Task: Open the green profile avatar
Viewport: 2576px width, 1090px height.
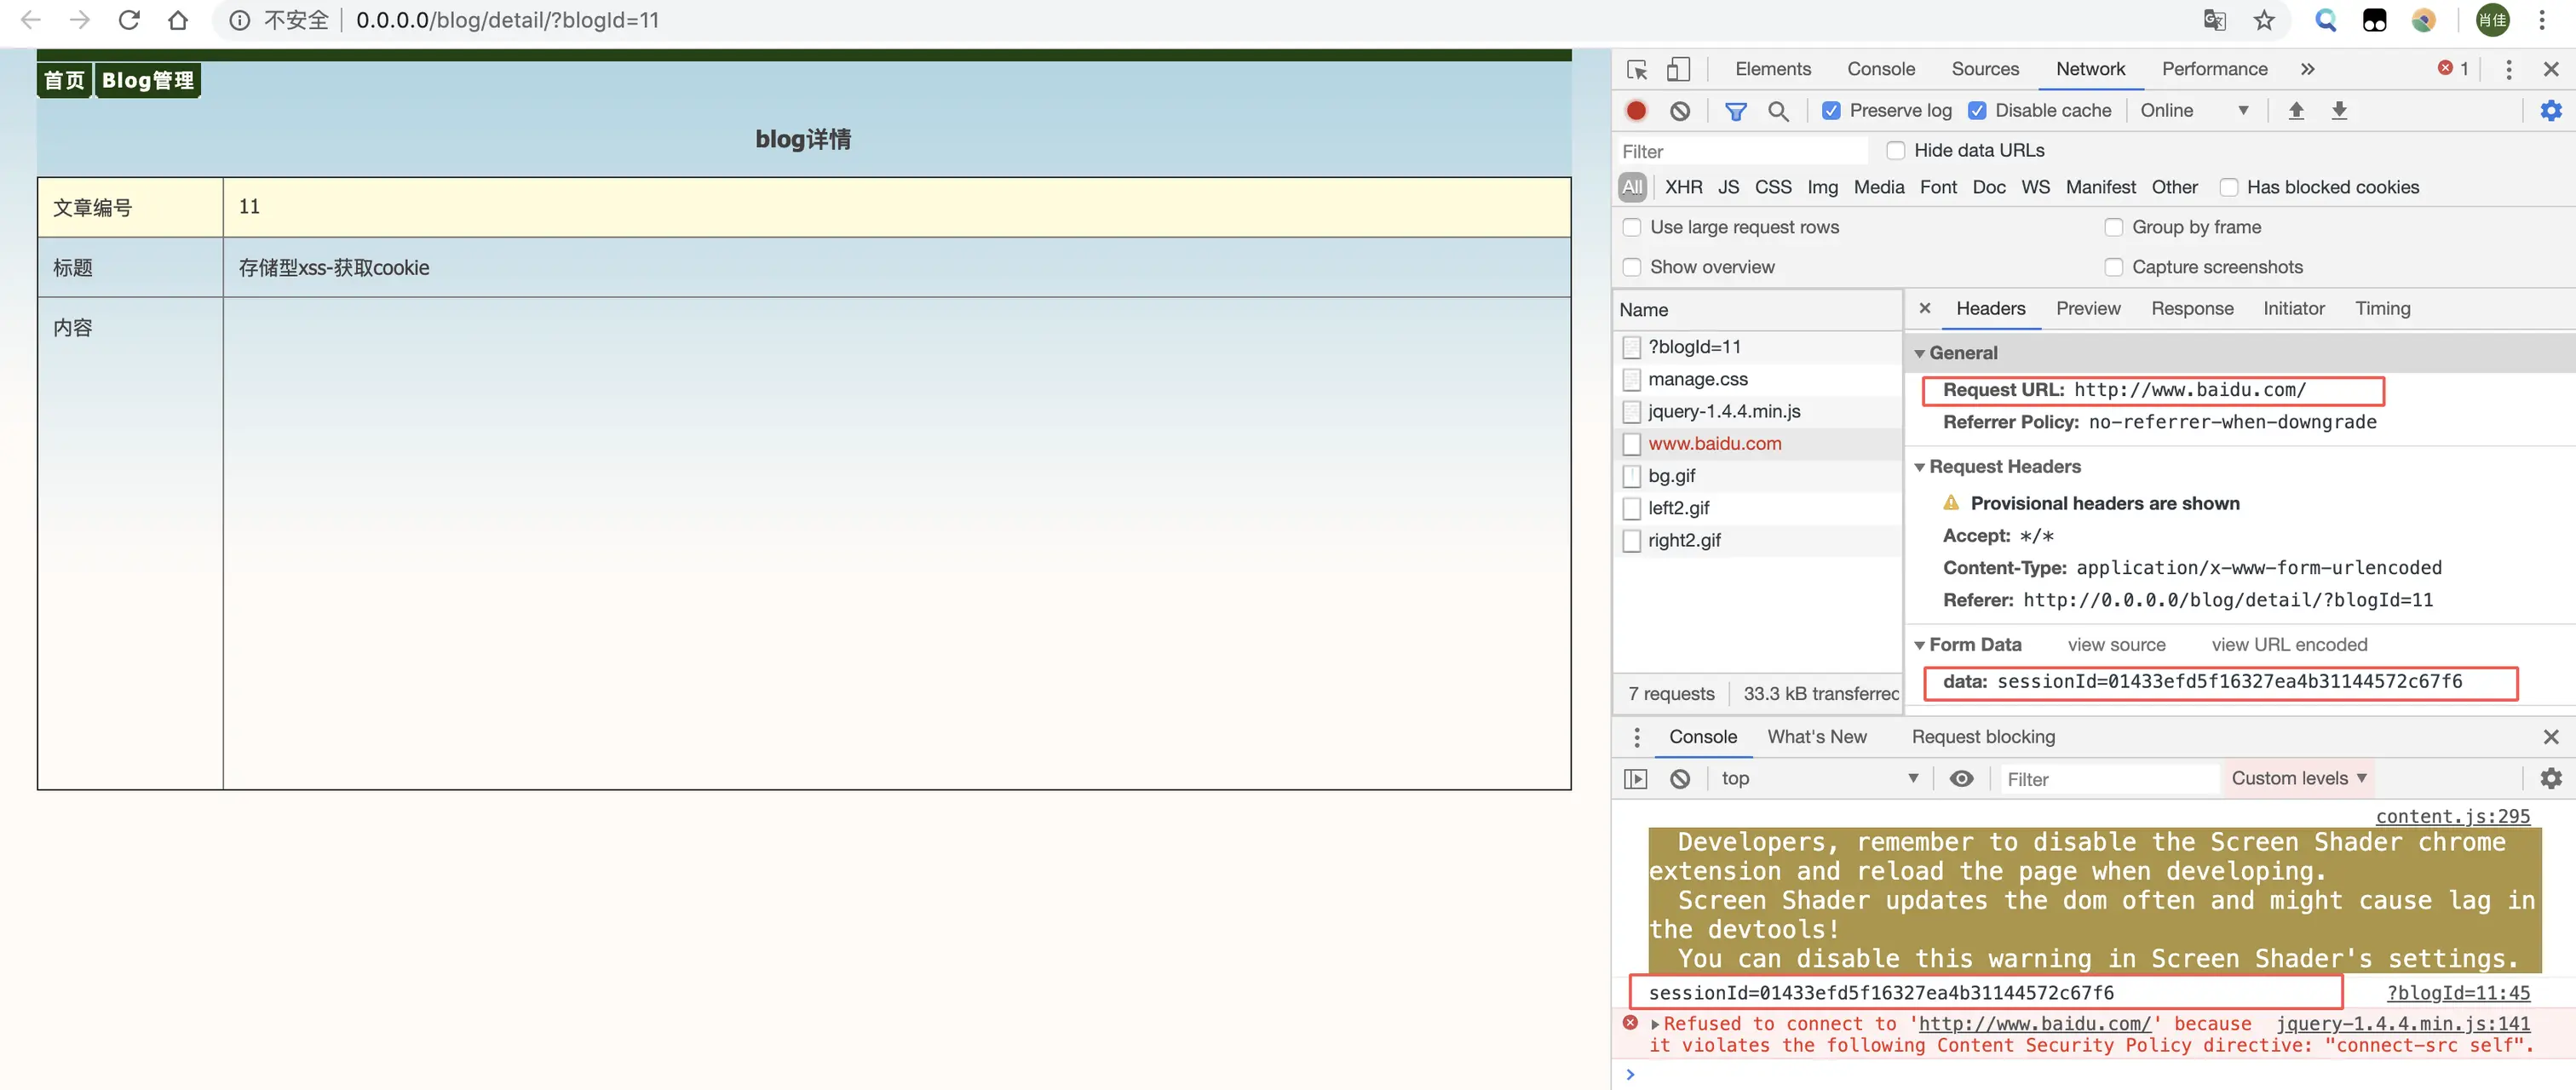Action: coord(2492,20)
